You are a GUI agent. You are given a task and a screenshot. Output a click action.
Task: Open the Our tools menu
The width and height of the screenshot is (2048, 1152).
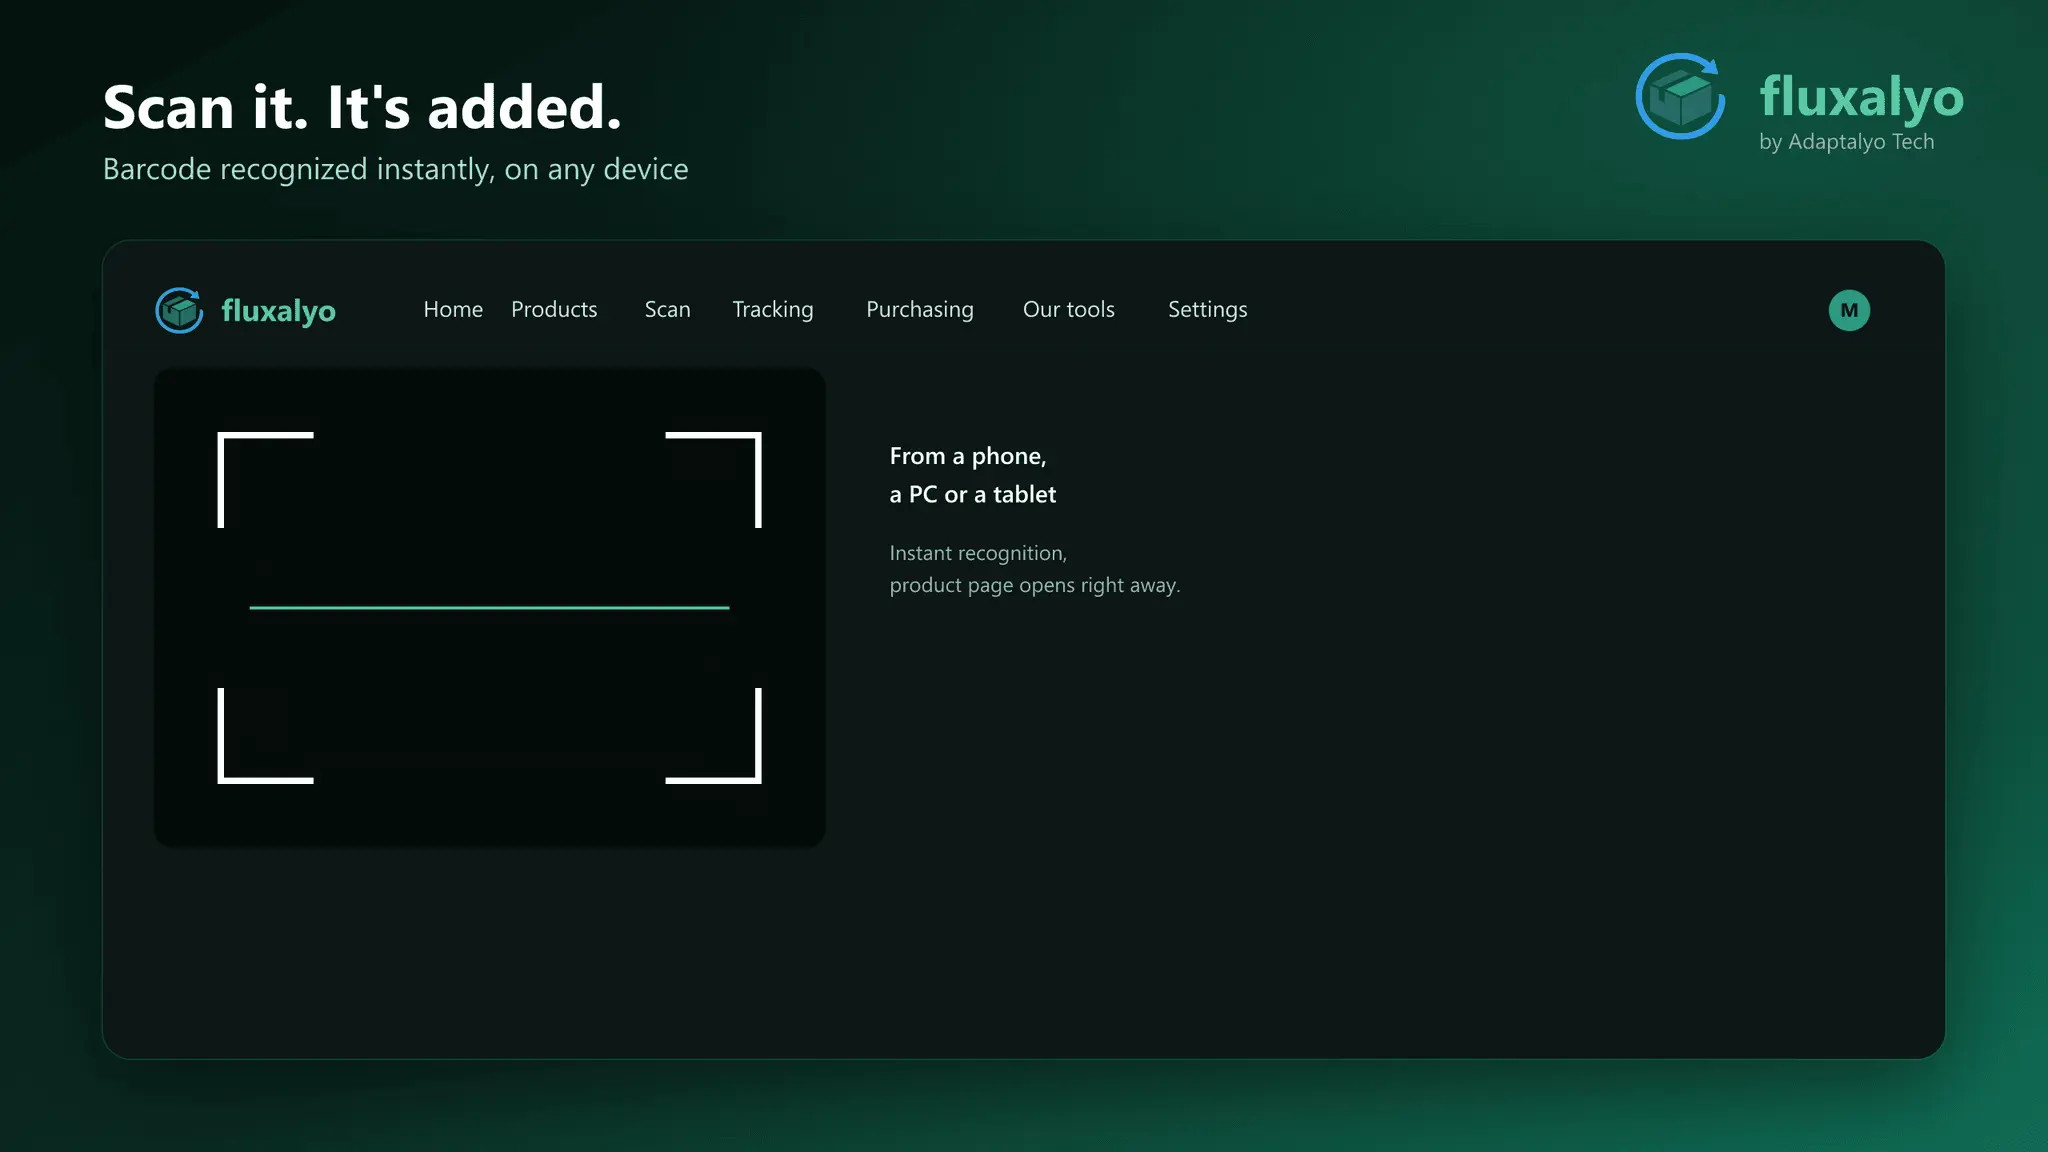click(x=1068, y=310)
